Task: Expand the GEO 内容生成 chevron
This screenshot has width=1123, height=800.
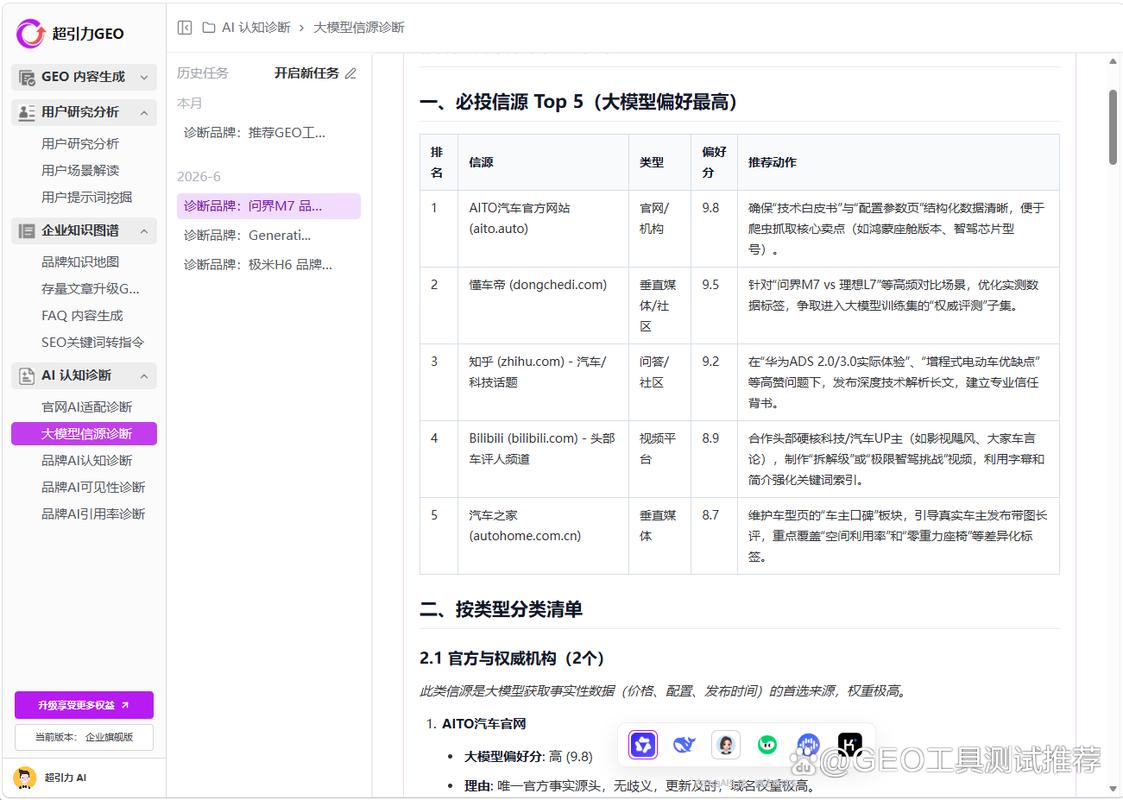Action: tap(144, 77)
